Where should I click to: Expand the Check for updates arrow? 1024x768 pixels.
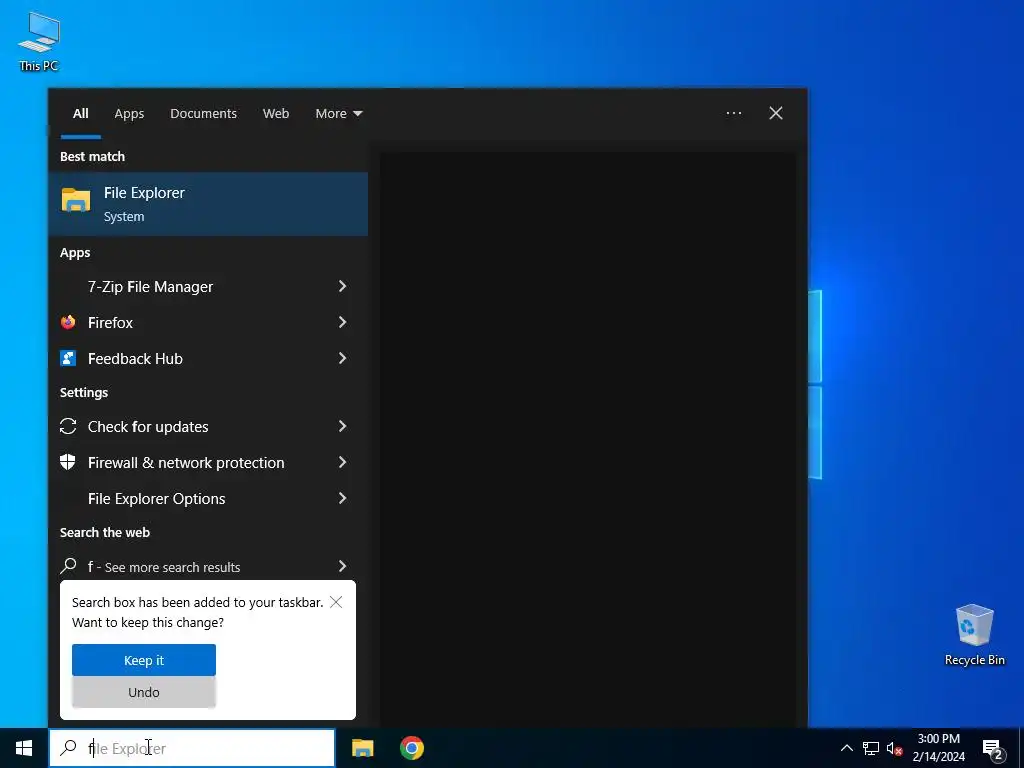(342, 426)
